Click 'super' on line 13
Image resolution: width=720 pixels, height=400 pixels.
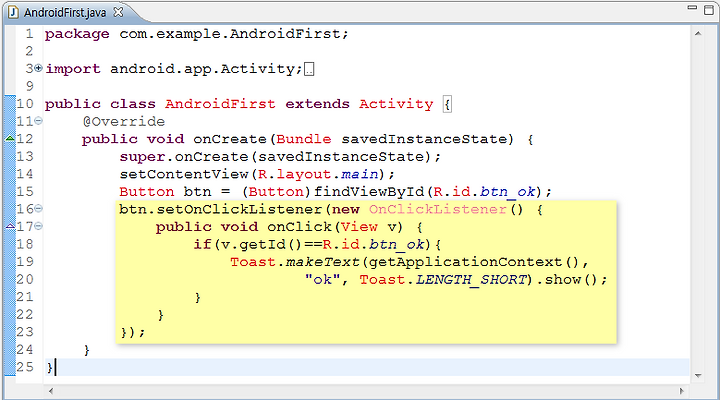pyautogui.click(x=142, y=157)
